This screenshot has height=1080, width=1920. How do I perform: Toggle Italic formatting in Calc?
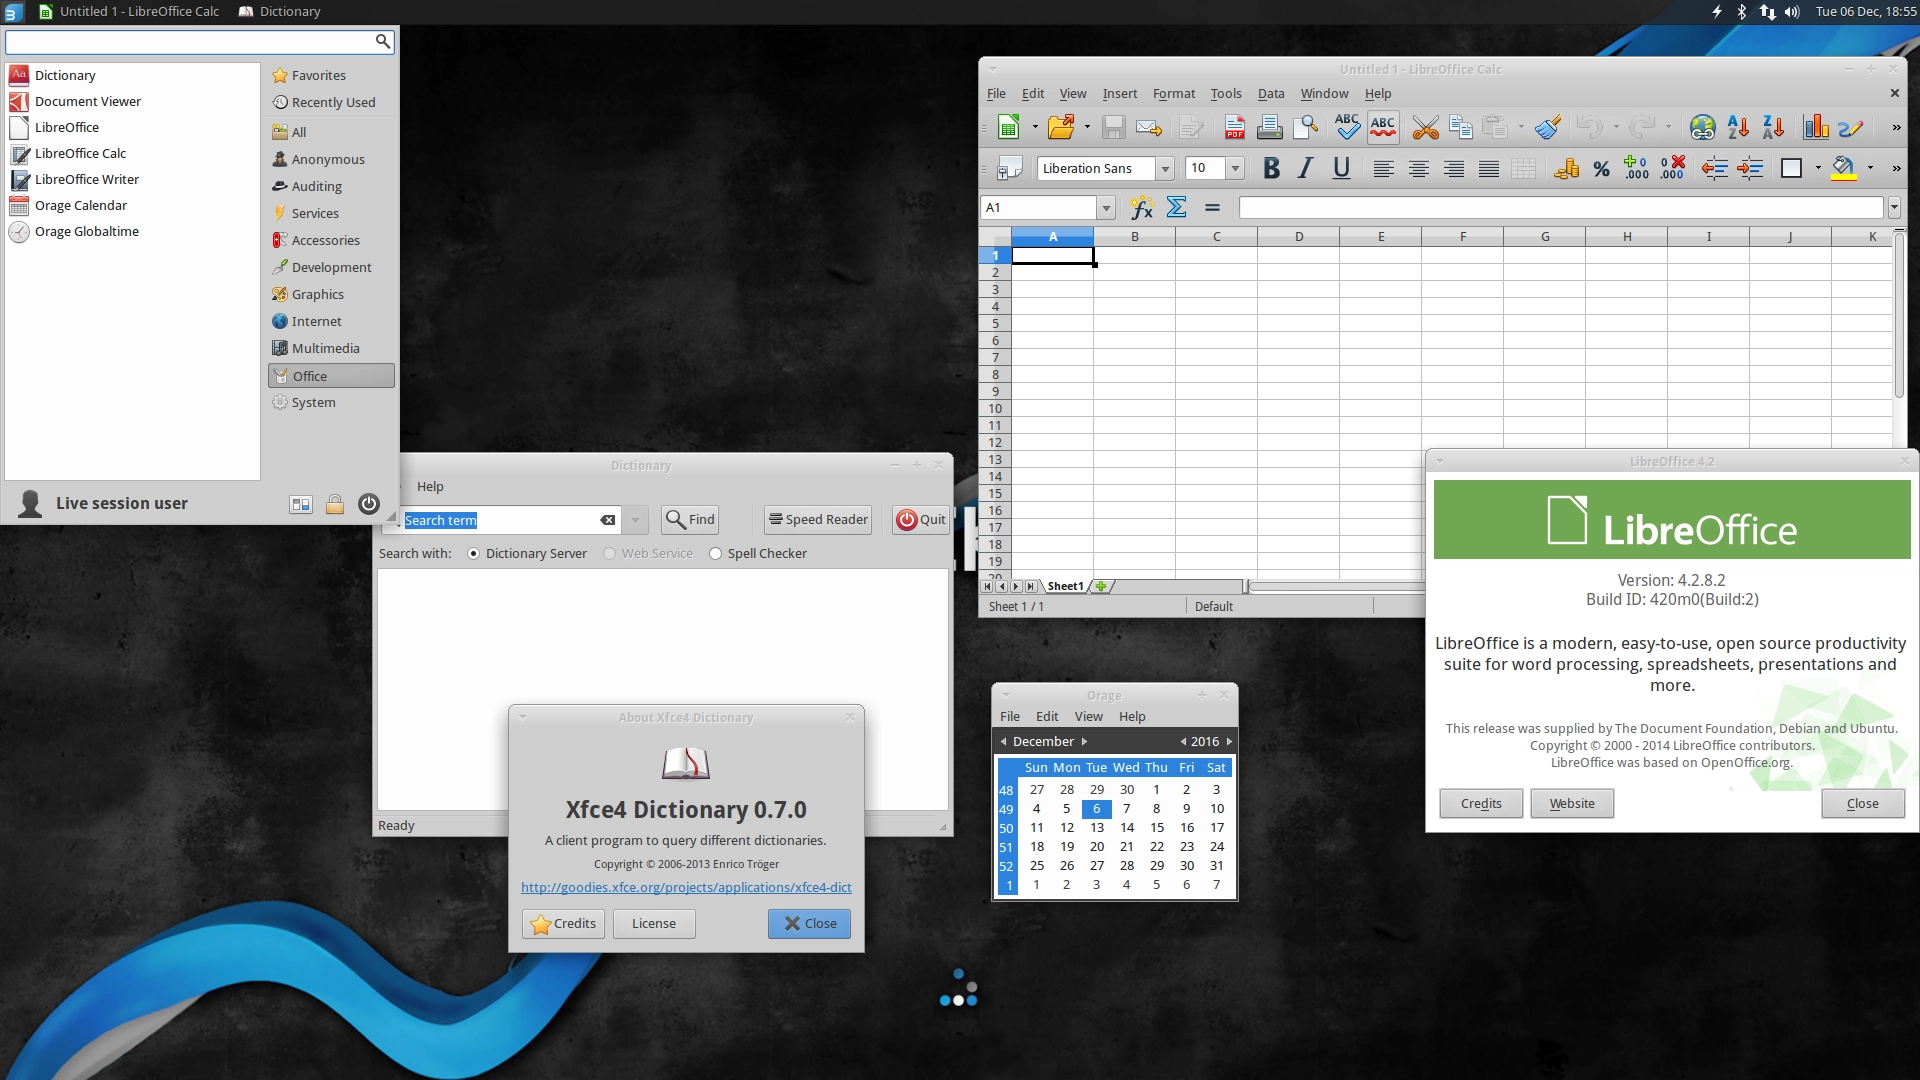[1306, 168]
